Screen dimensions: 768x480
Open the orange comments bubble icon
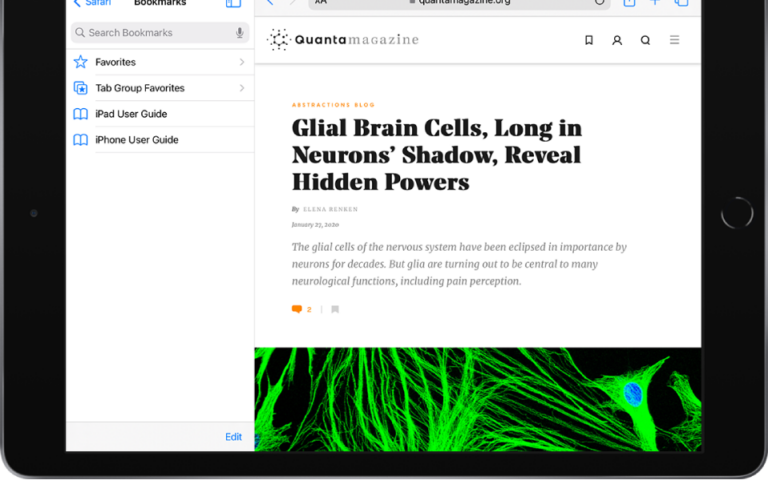(x=296, y=309)
